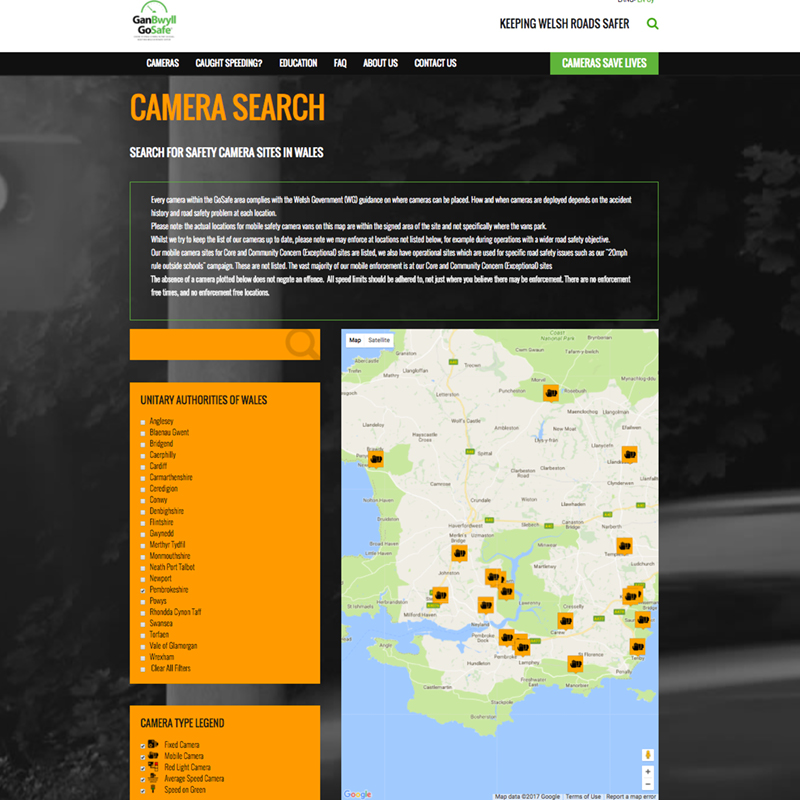Image resolution: width=800 pixels, height=800 pixels.
Task: Open the Cameras menu
Action: click(162, 63)
